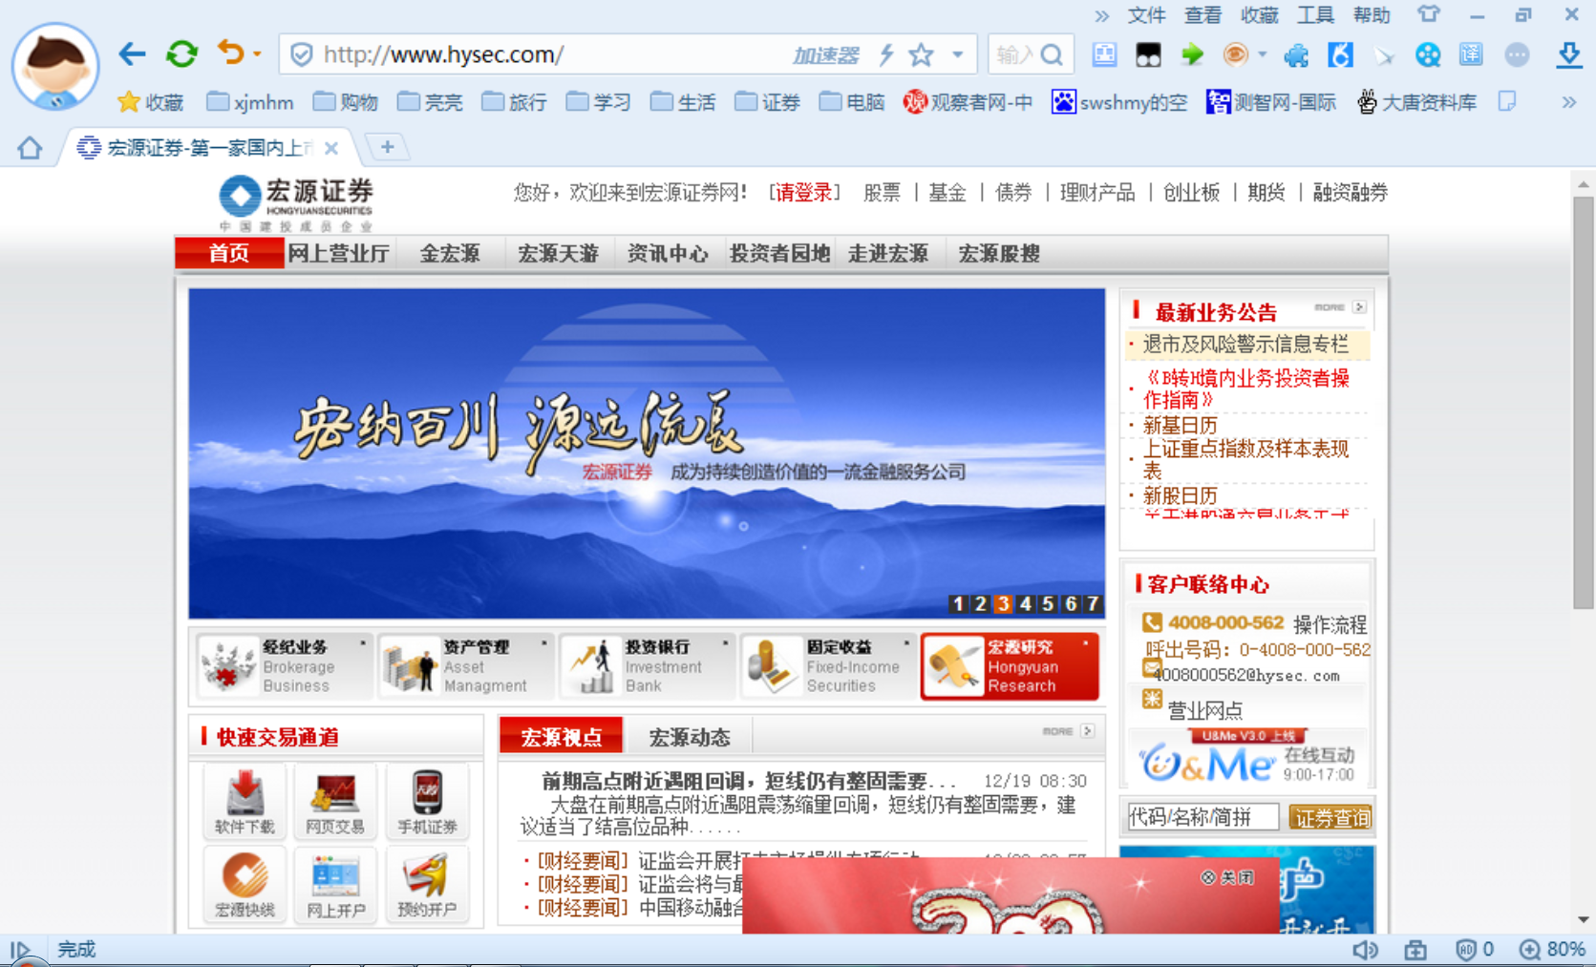Expand bookmarks bar overflow chevron
The height and width of the screenshot is (967, 1596).
point(1569,102)
